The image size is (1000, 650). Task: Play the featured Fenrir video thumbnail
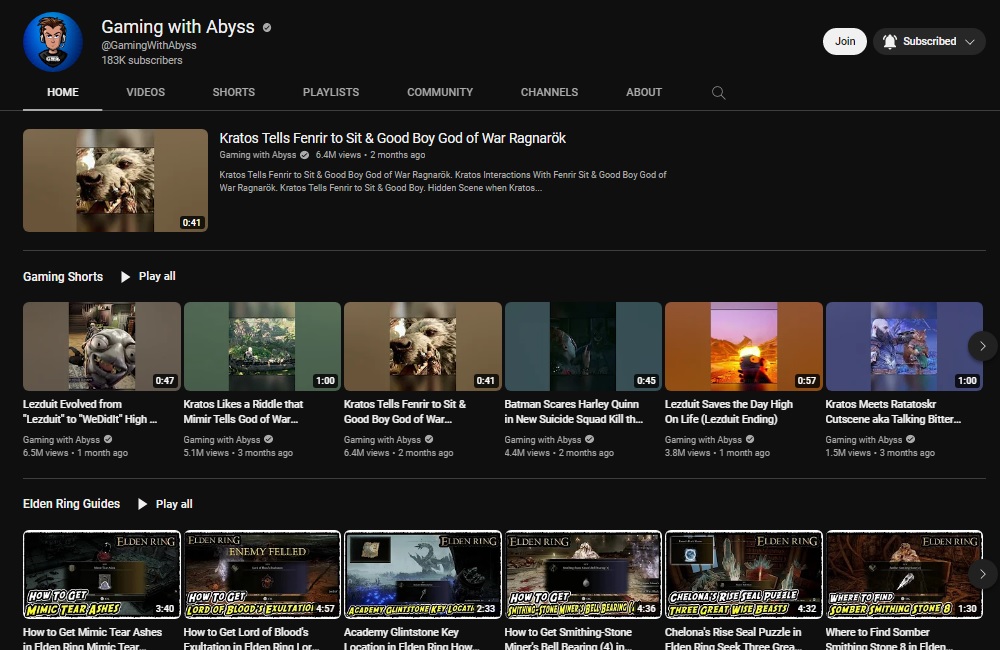(x=115, y=181)
